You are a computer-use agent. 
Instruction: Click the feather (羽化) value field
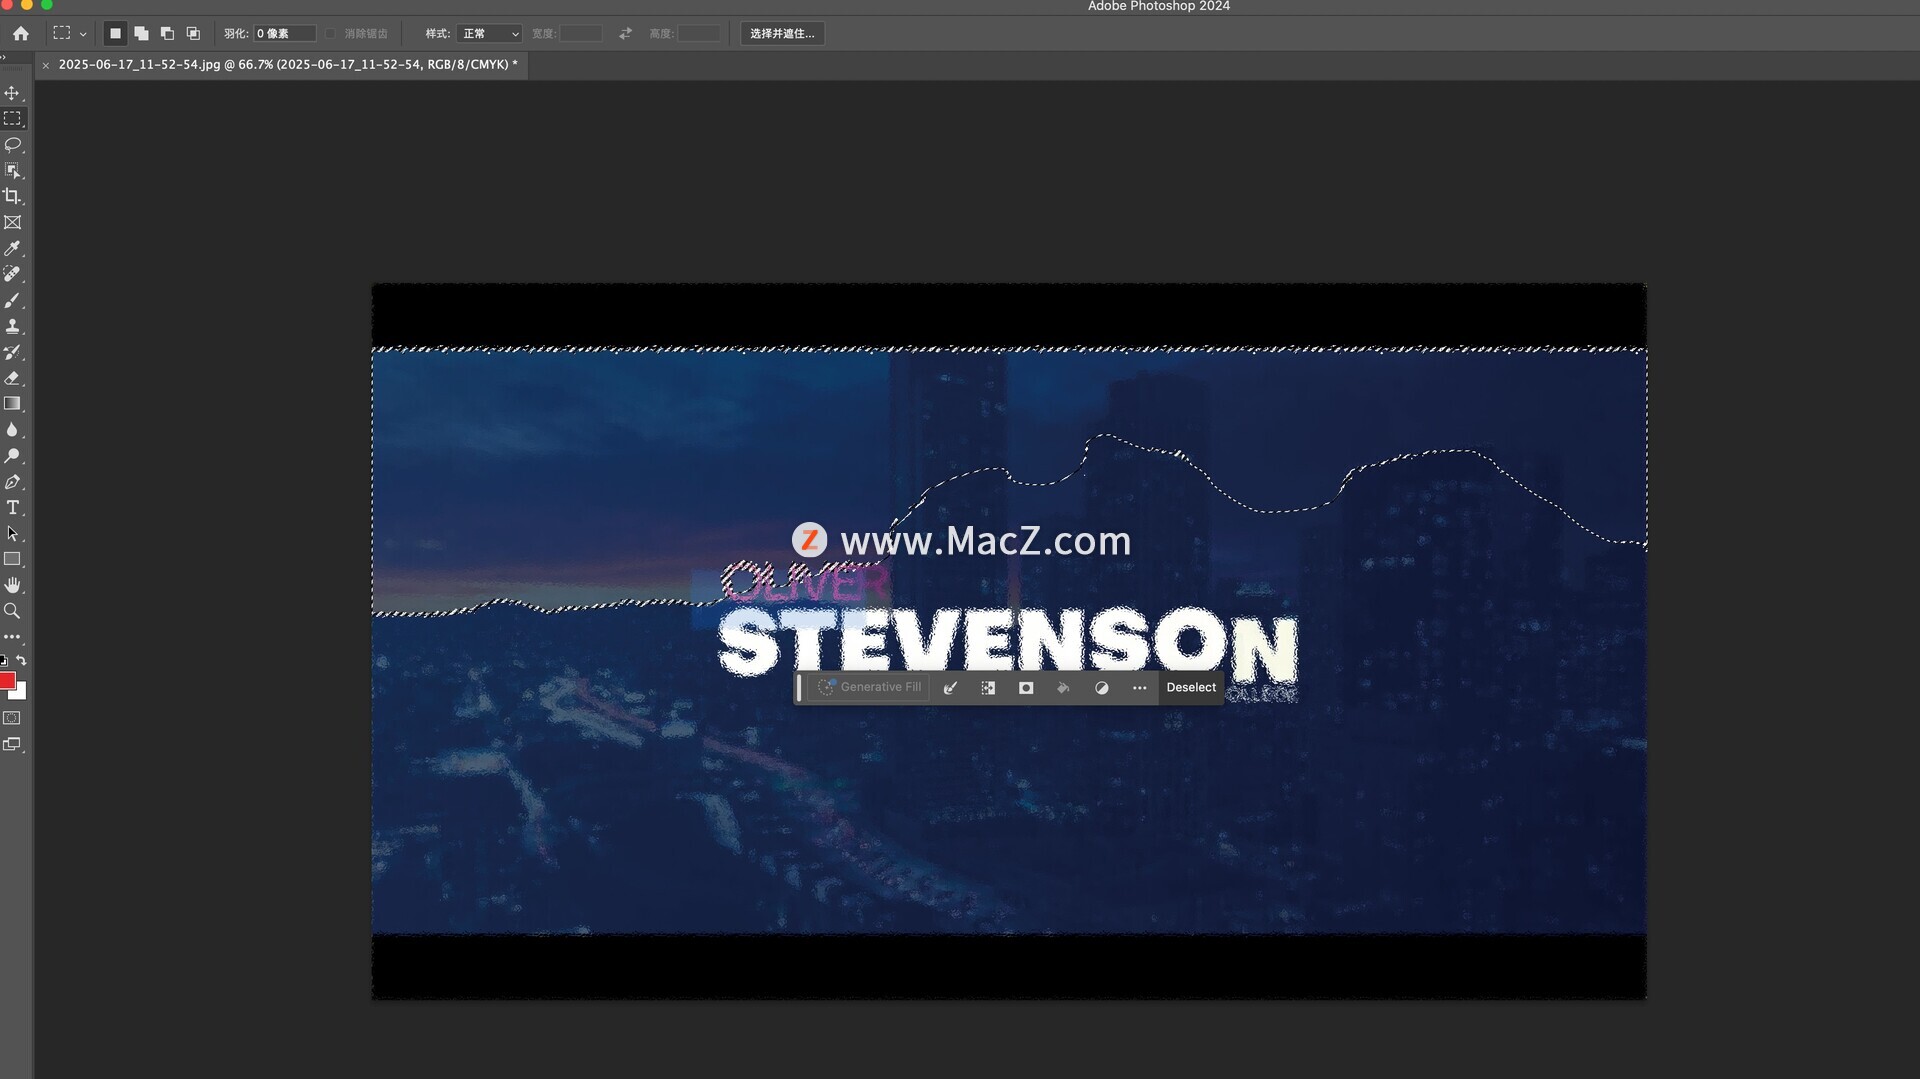click(x=284, y=33)
